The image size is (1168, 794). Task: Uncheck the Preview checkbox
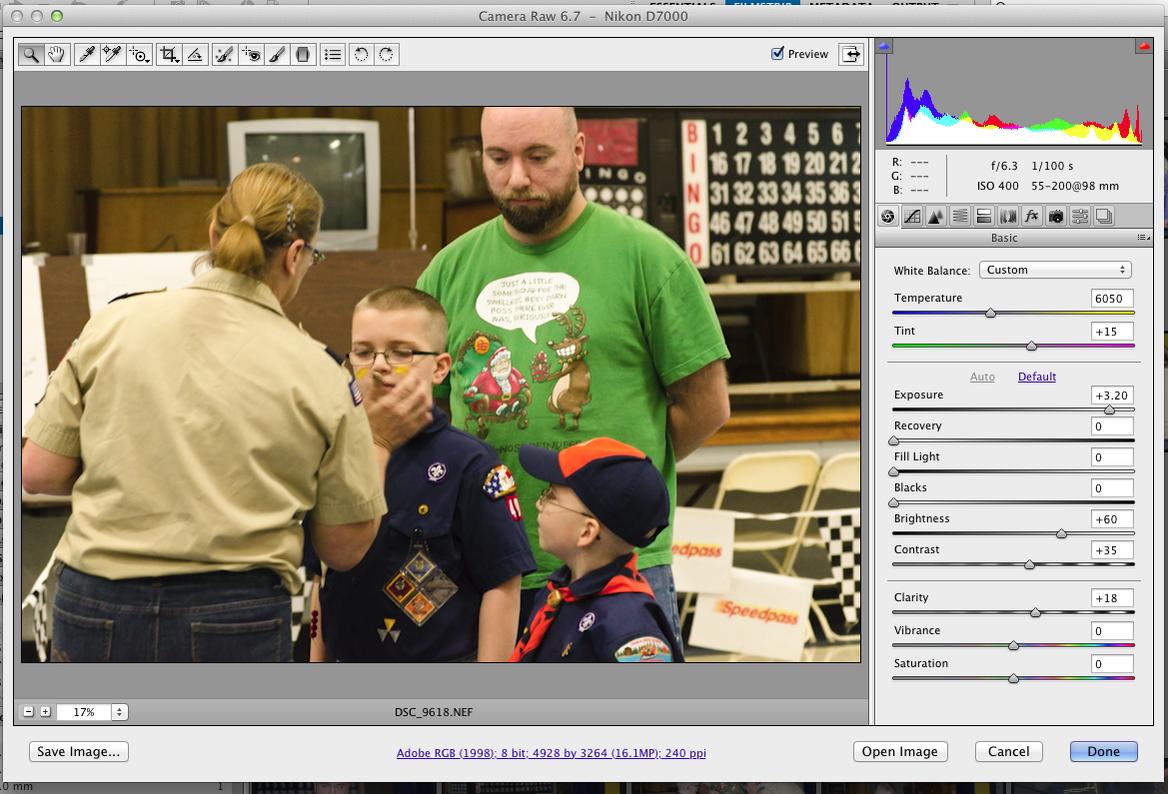[x=778, y=54]
